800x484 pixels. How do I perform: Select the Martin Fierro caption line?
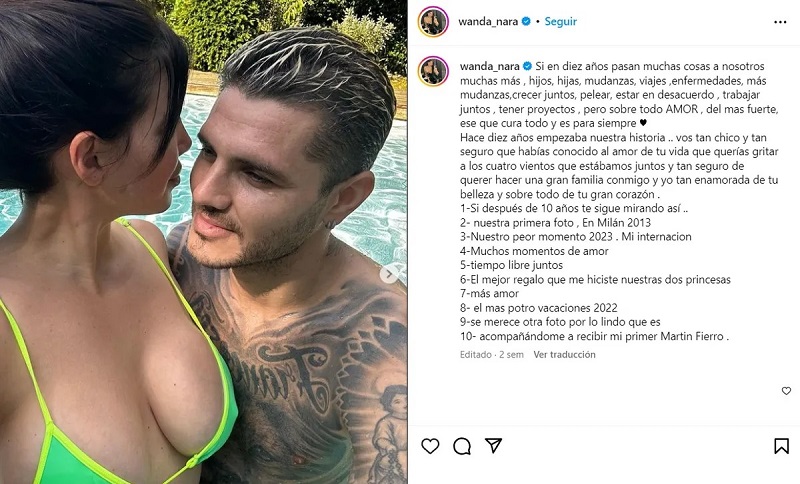click(594, 337)
